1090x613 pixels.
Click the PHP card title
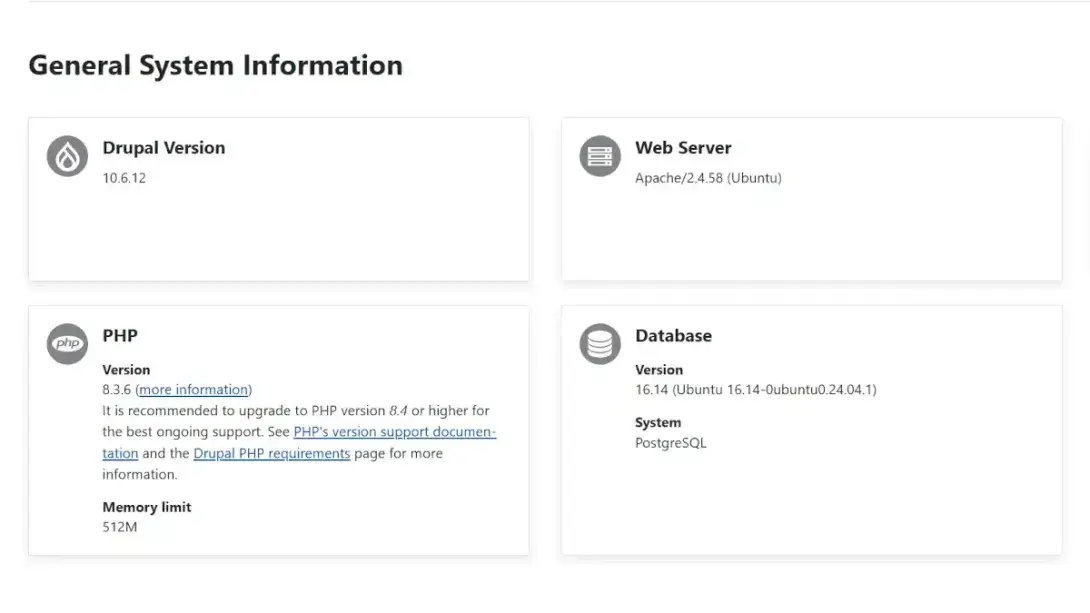point(120,336)
